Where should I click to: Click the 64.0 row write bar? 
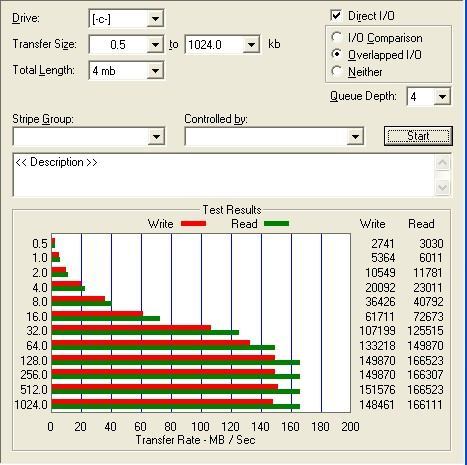click(x=151, y=343)
